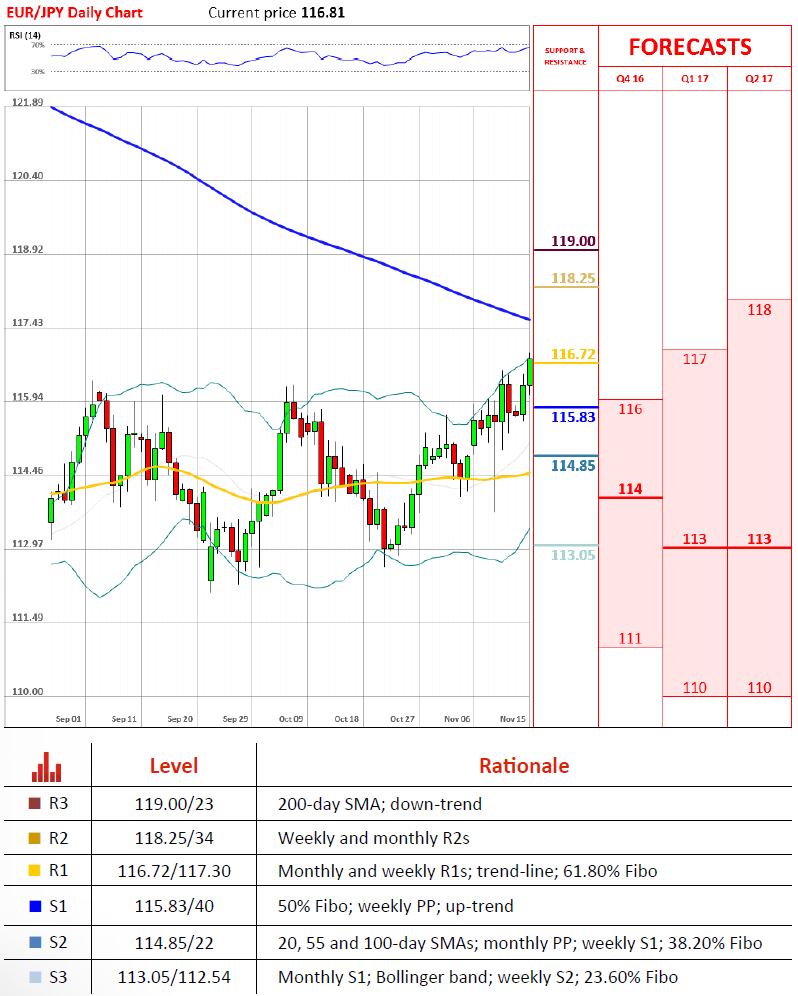The width and height of the screenshot is (798, 996).
Task: Click the 114.85 support level label
Action: tap(573, 466)
